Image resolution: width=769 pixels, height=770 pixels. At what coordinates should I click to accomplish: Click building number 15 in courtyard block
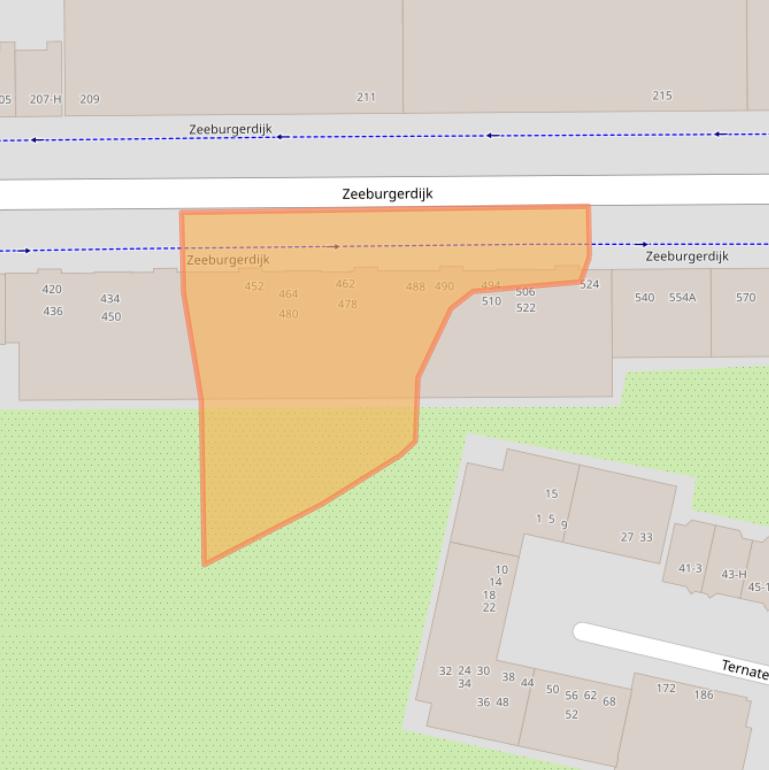click(x=551, y=494)
